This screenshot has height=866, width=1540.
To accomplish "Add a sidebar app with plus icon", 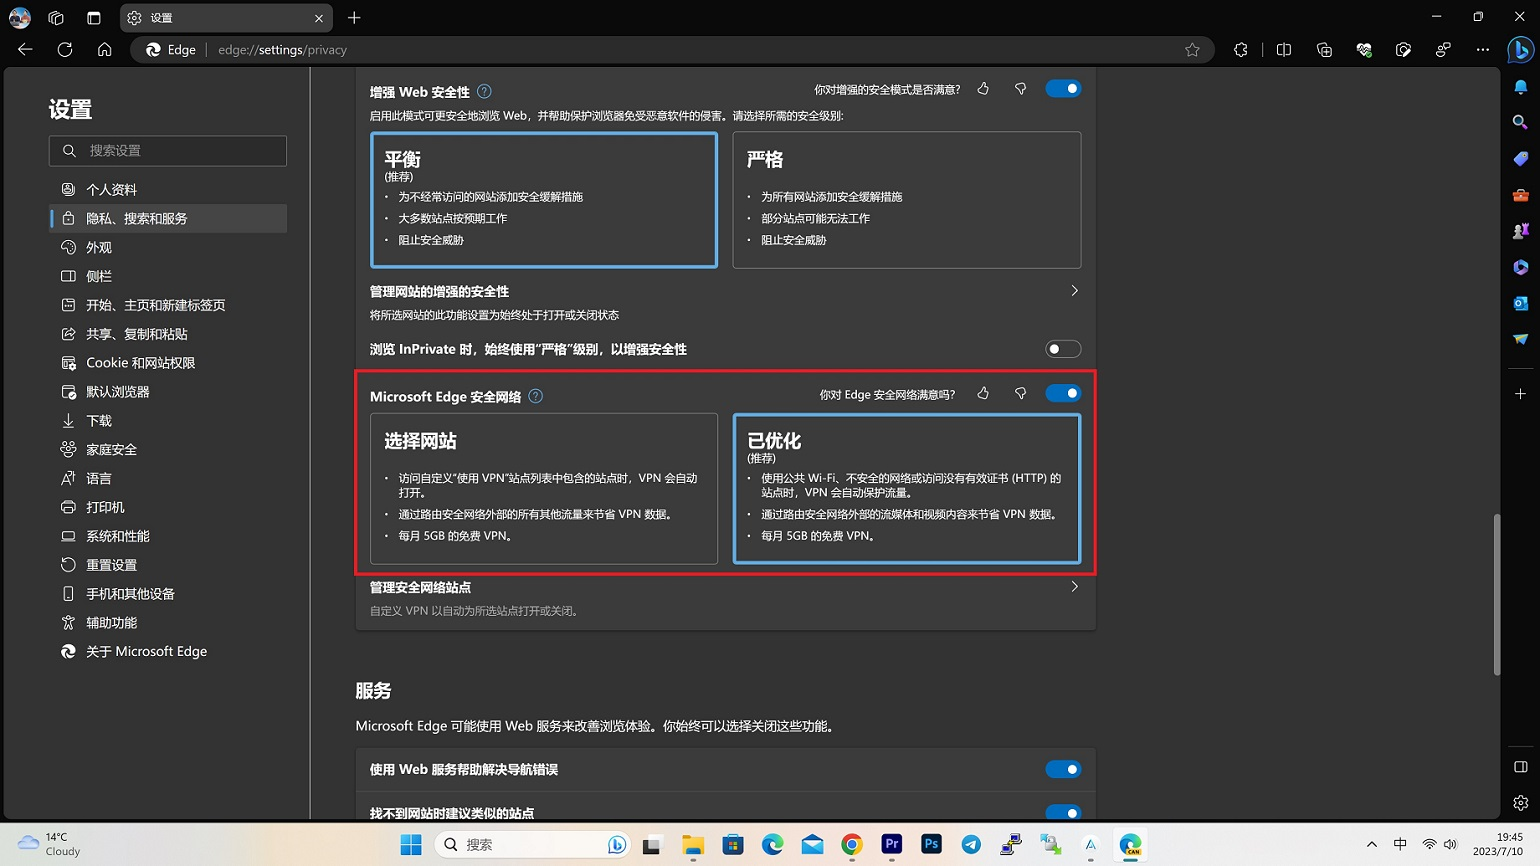I will (x=1520, y=394).
